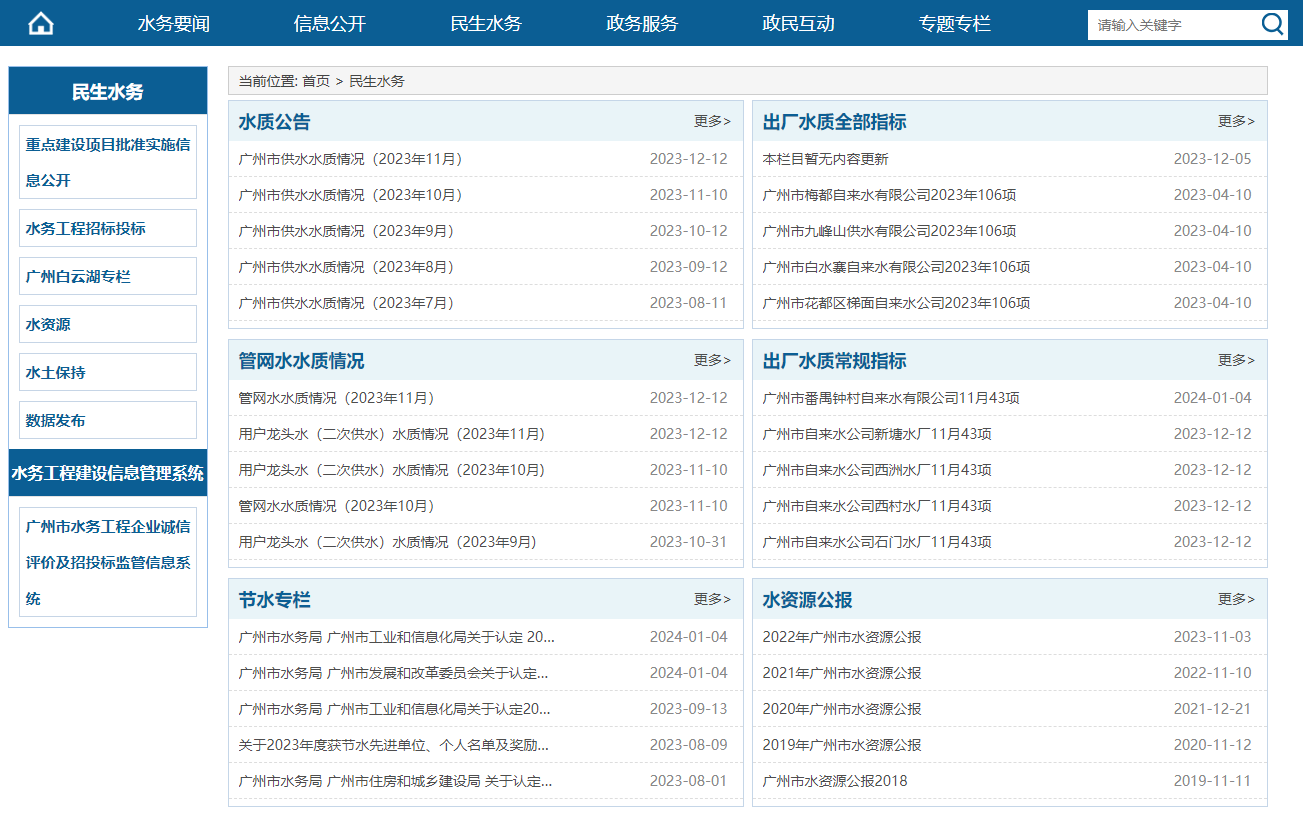Screen dimensions: 1303x824
Task: Expand 水质公告 with 更多> link
Action: click(x=712, y=121)
